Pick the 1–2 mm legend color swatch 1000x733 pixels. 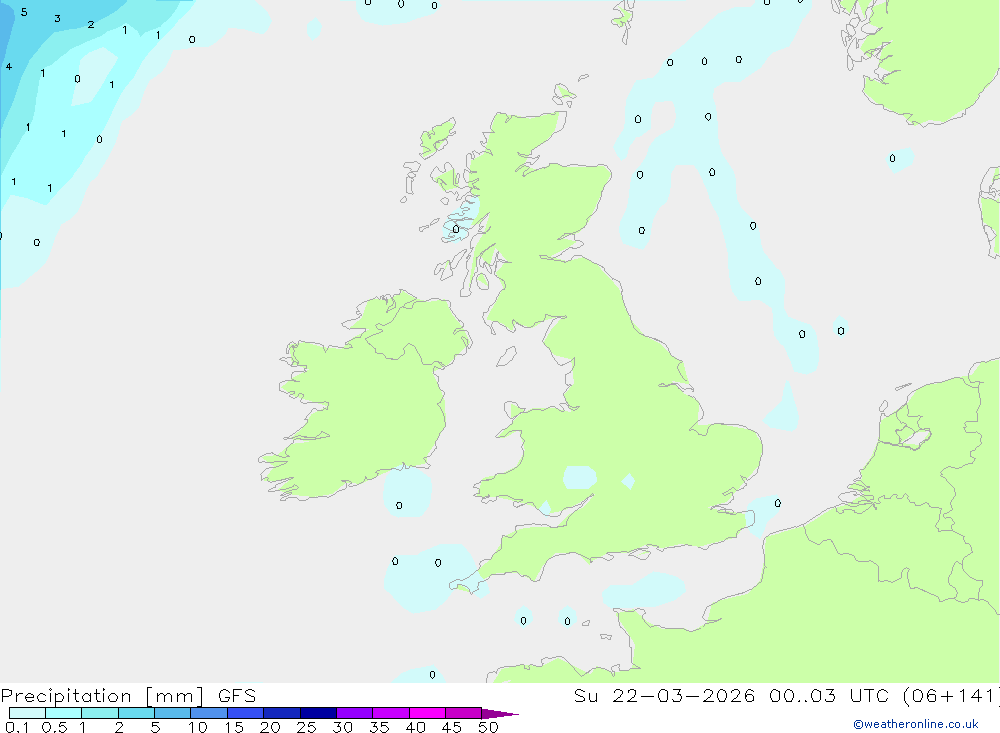100,713
